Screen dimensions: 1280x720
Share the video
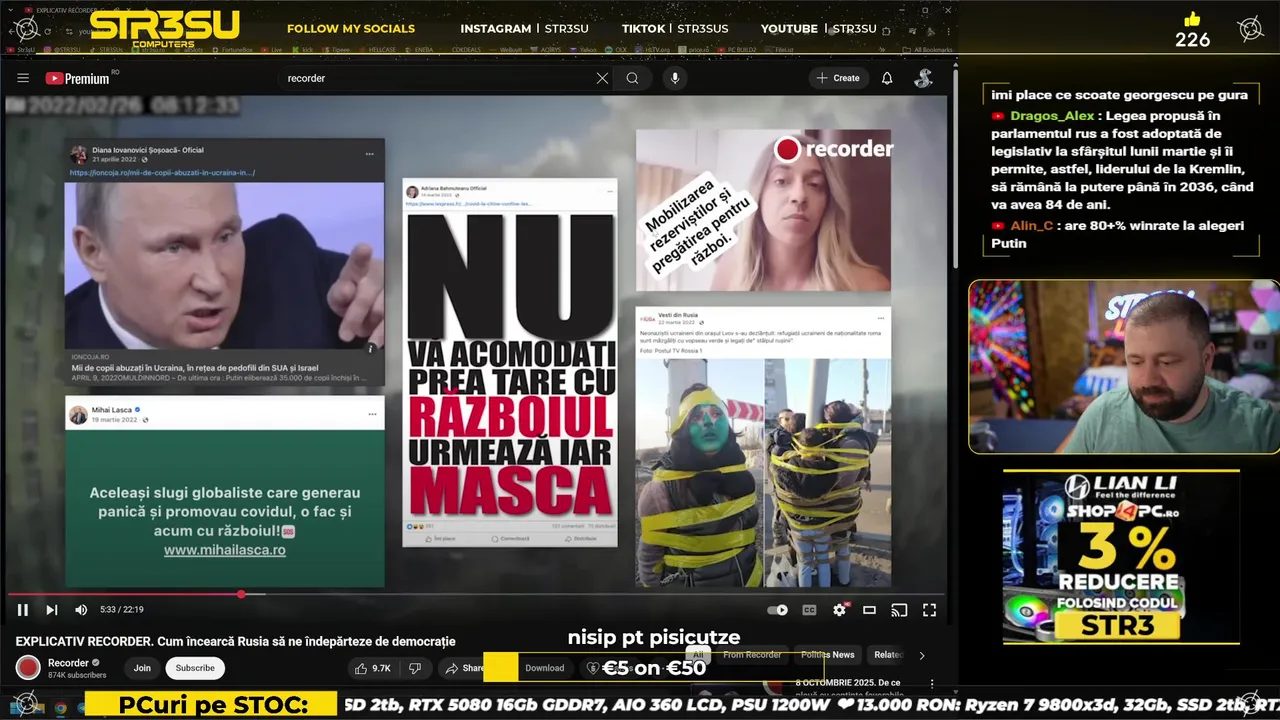coord(464,668)
